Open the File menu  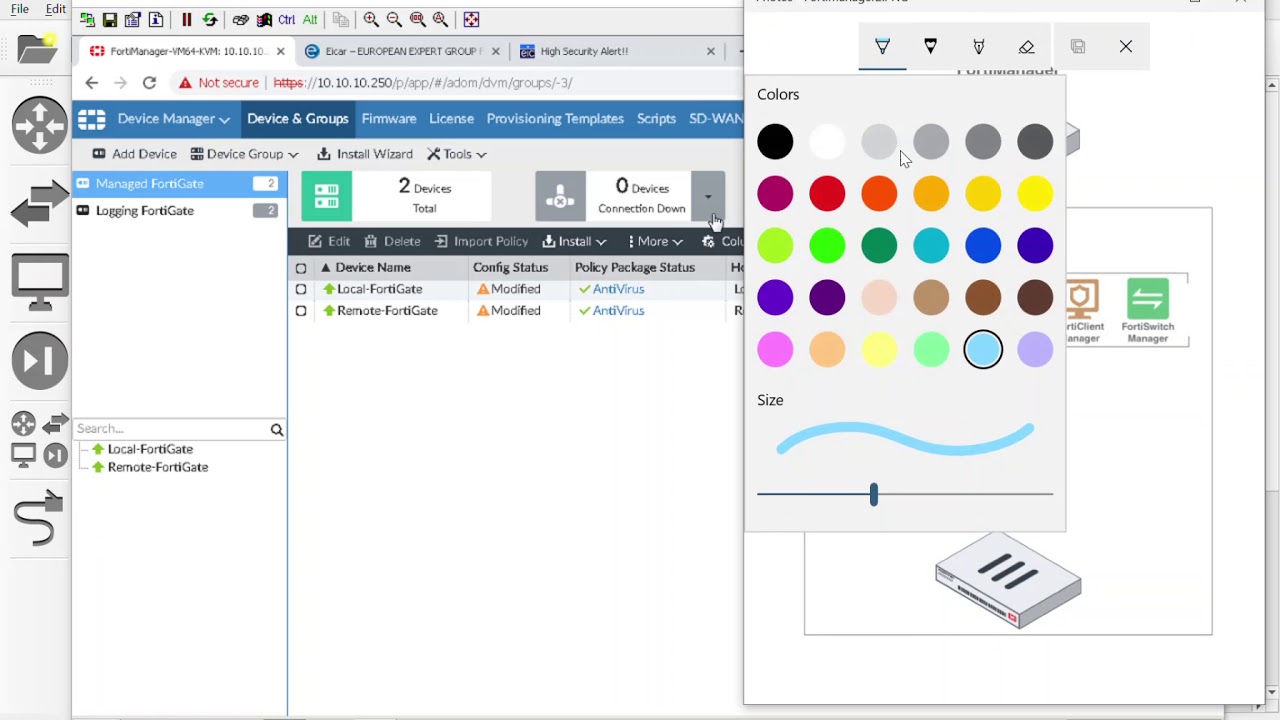[20, 9]
